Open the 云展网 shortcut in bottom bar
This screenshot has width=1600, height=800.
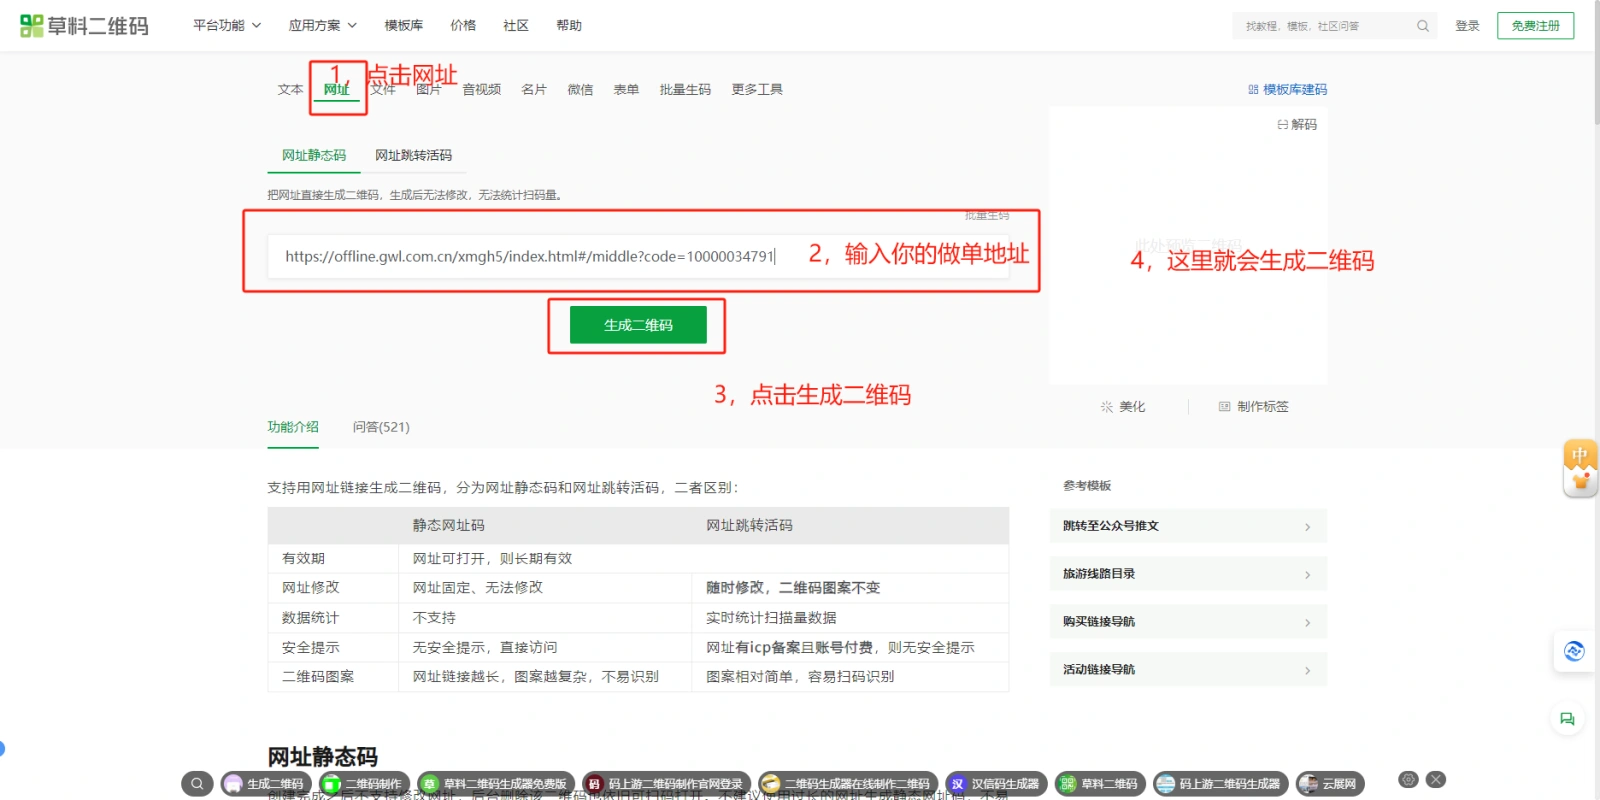click(1330, 784)
